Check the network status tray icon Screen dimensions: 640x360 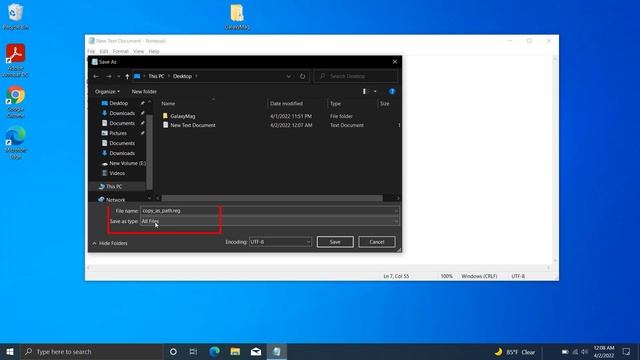tap(575, 352)
